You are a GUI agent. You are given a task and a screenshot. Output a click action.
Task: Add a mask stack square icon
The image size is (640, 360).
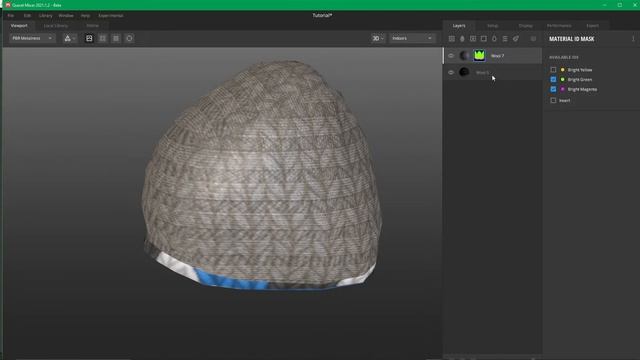click(484, 39)
